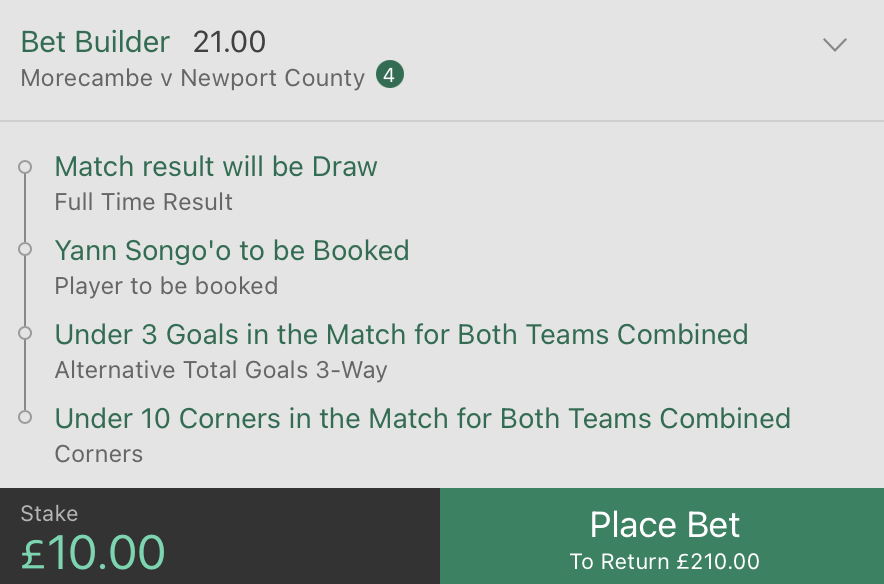This screenshot has height=584, width=884.
Task: Edit the £10.00 stake field
Action: point(220,536)
